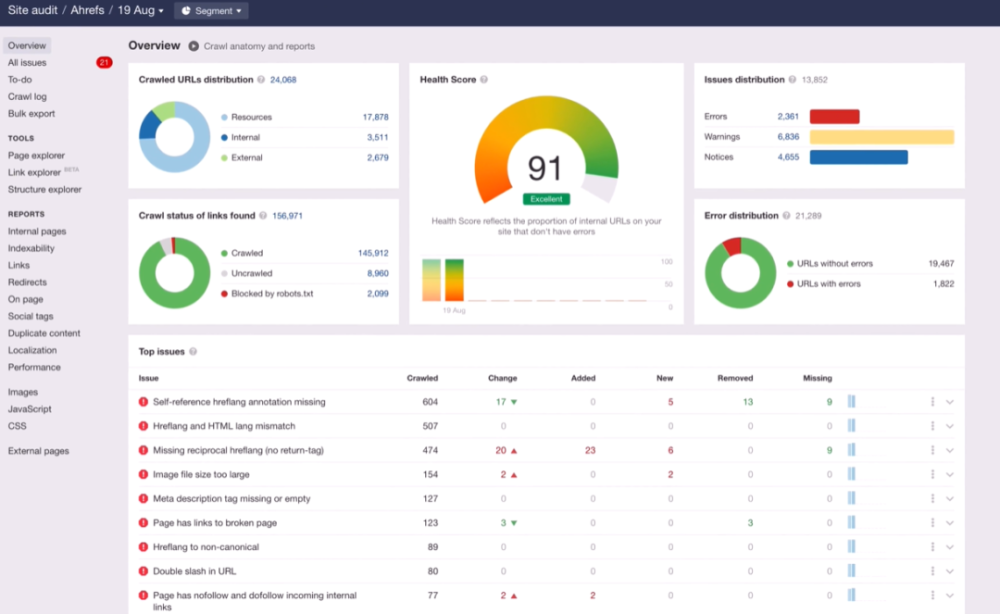The width and height of the screenshot is (1000, 614).
Task: Open three-dot menu for Self-reference hreflang annotation row
Action: click(x=932, y=402)
